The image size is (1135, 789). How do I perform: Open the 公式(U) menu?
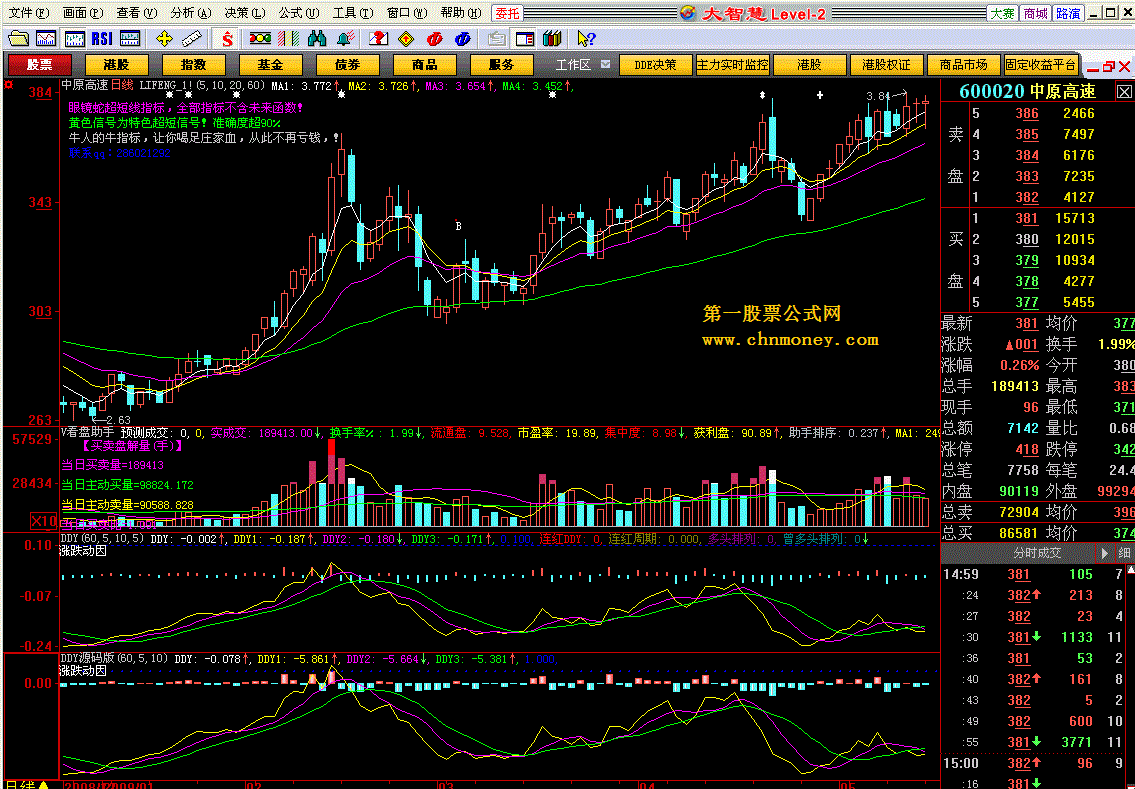[x=298, y=13]
